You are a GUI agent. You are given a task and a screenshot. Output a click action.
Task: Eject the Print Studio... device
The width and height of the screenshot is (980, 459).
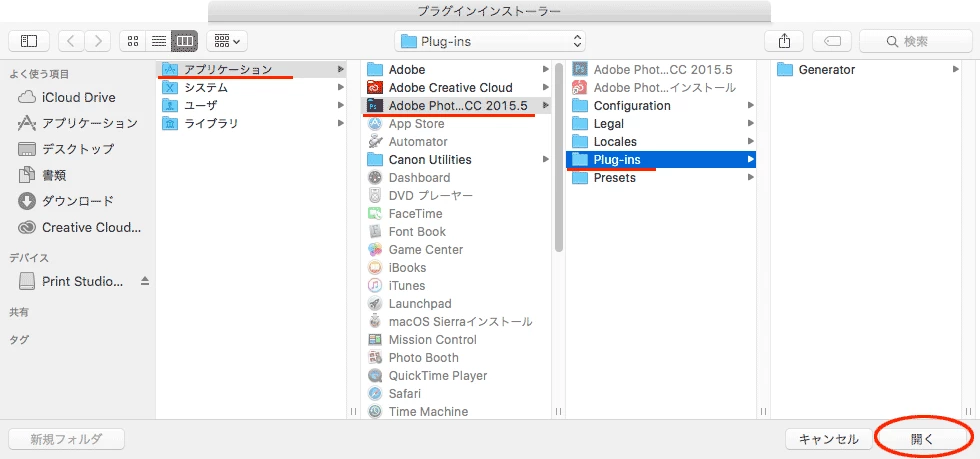point(145,281)
